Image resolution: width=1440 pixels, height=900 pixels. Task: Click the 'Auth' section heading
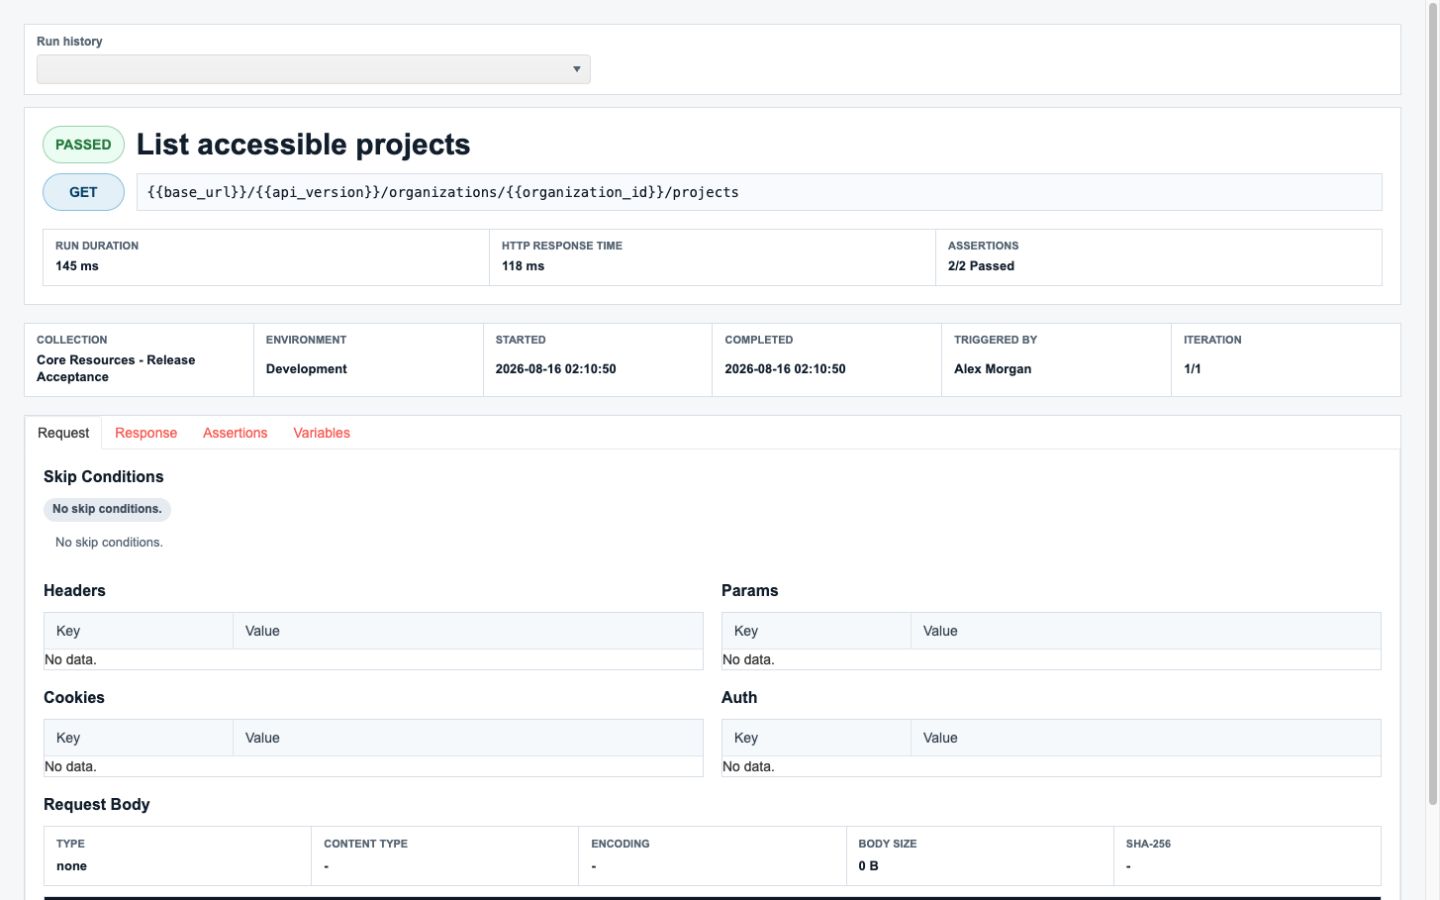(739, 698)
